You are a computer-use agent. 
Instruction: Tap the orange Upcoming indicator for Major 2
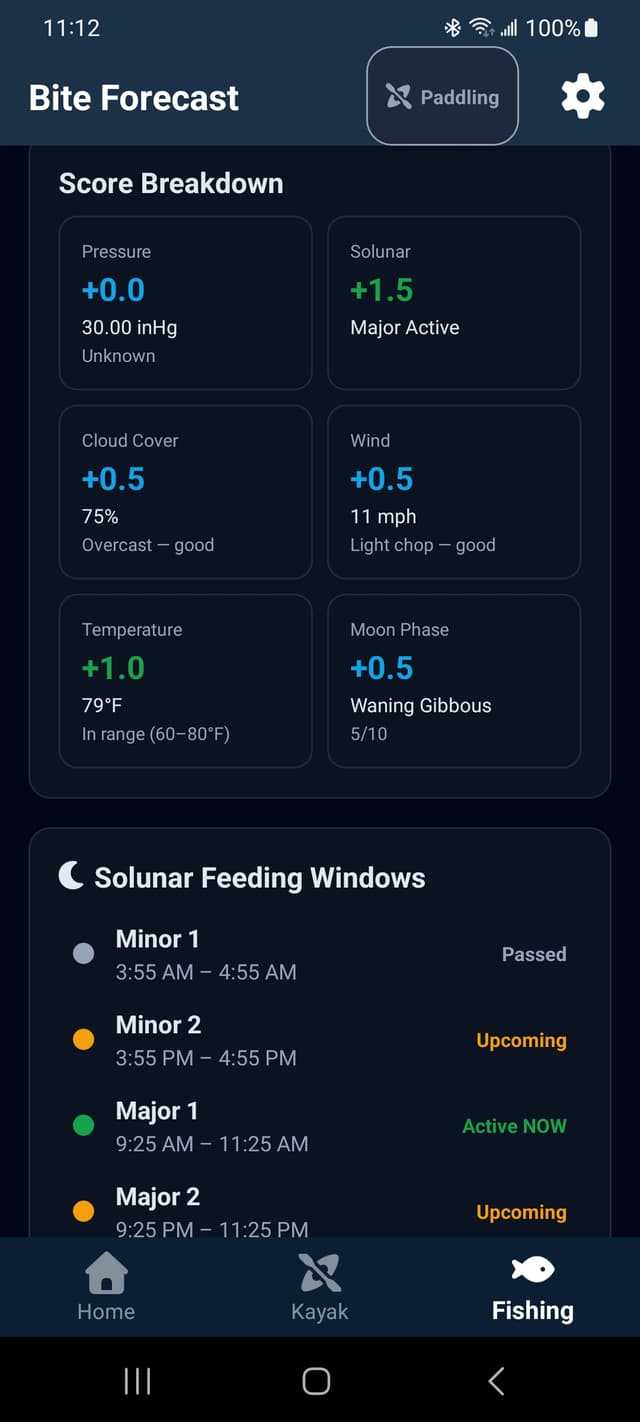click(521, 1211)
